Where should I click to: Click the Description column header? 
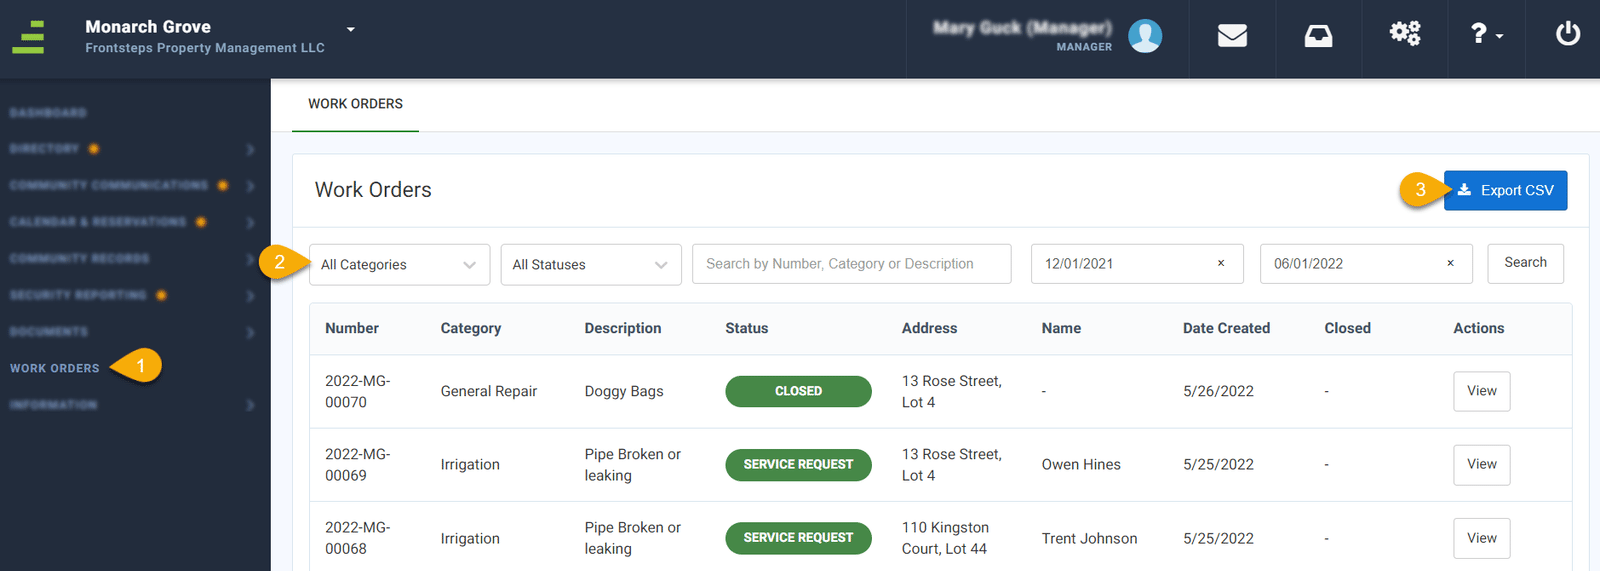point(623,328)
